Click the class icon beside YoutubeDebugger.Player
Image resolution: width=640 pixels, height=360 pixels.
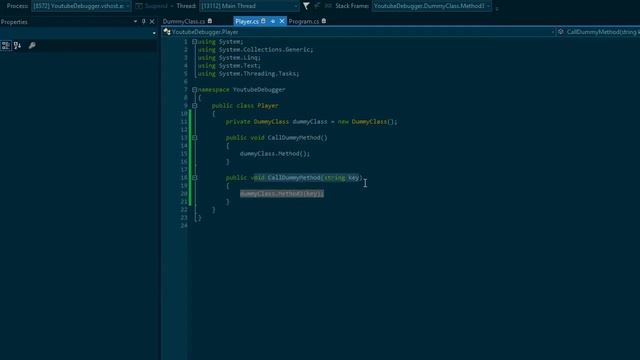point(167,32)
